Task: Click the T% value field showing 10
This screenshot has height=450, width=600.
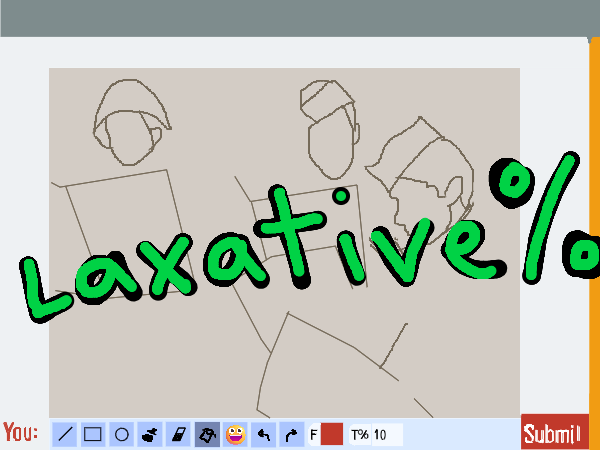Action: tap(387, 435)
